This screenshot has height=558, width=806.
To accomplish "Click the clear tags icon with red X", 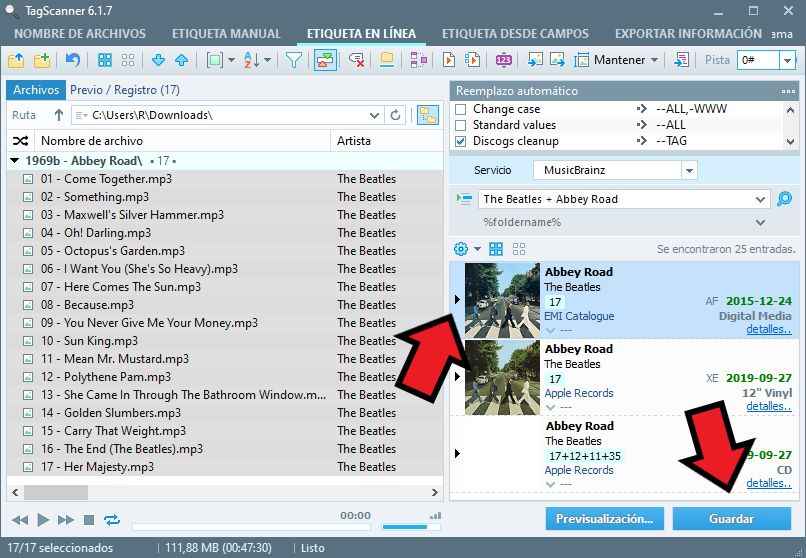I will [x=357, y=60].
